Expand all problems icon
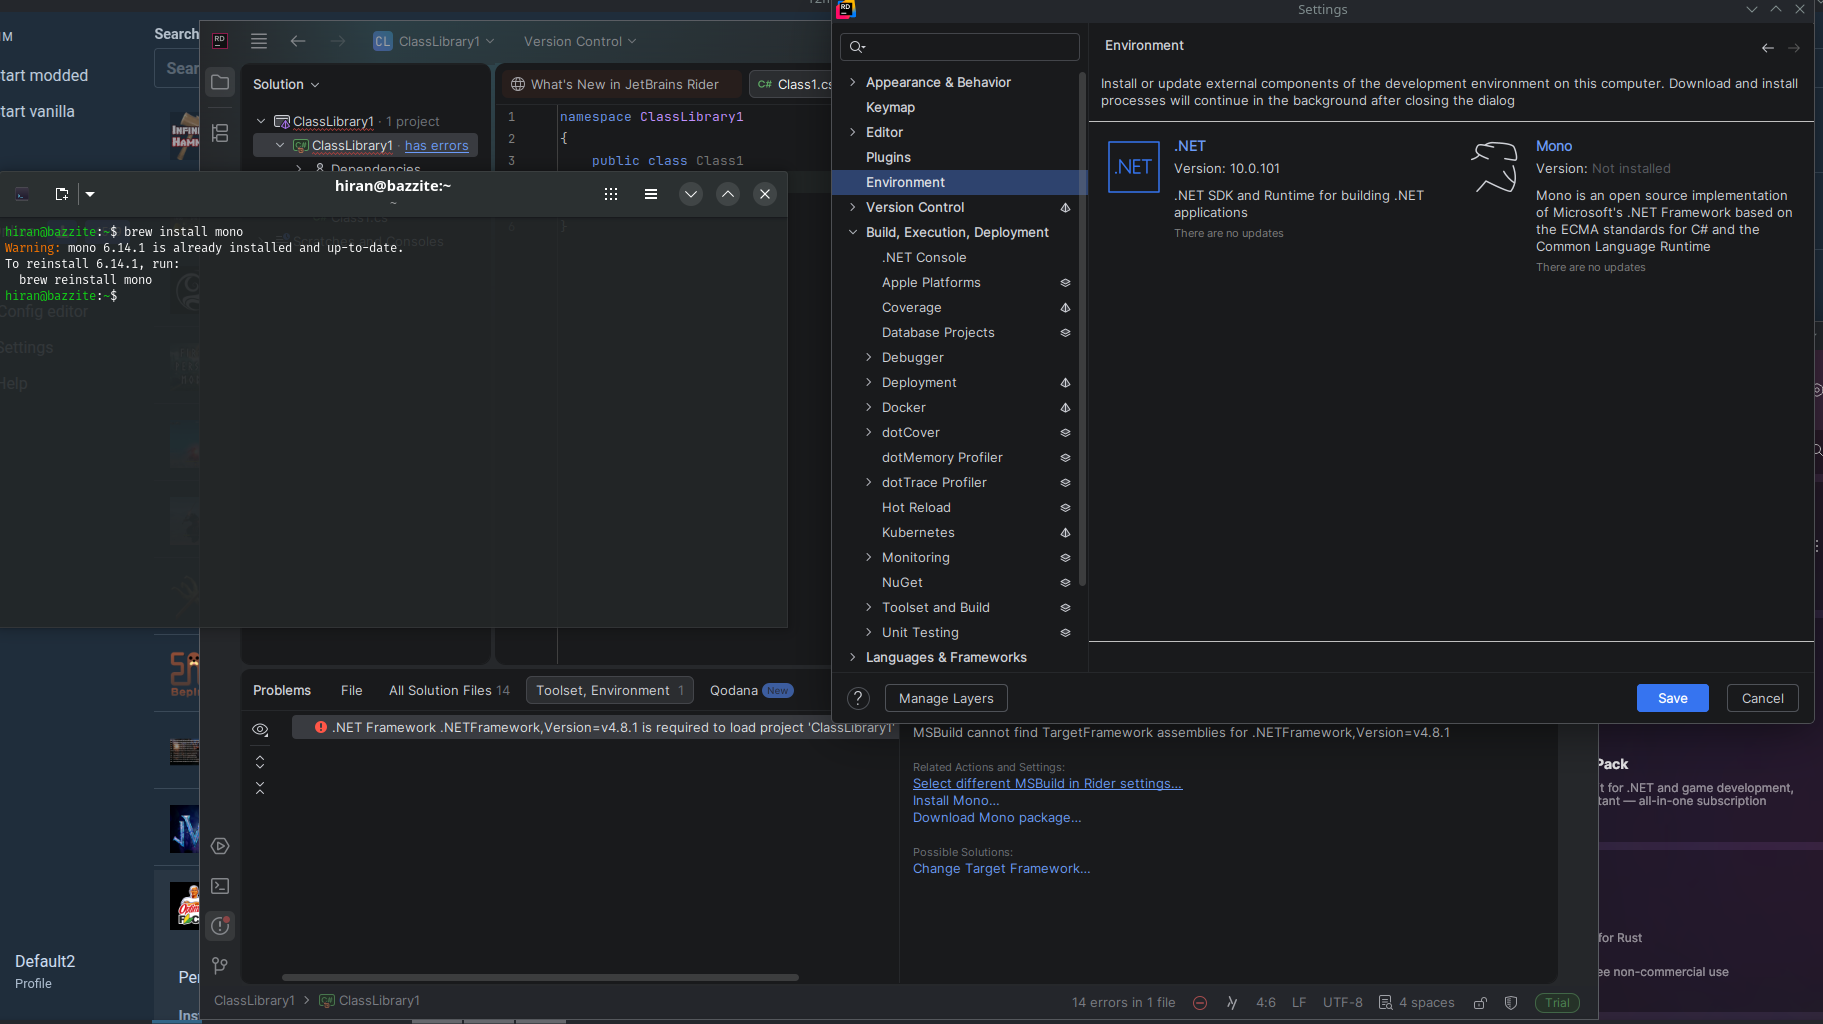 260,762
